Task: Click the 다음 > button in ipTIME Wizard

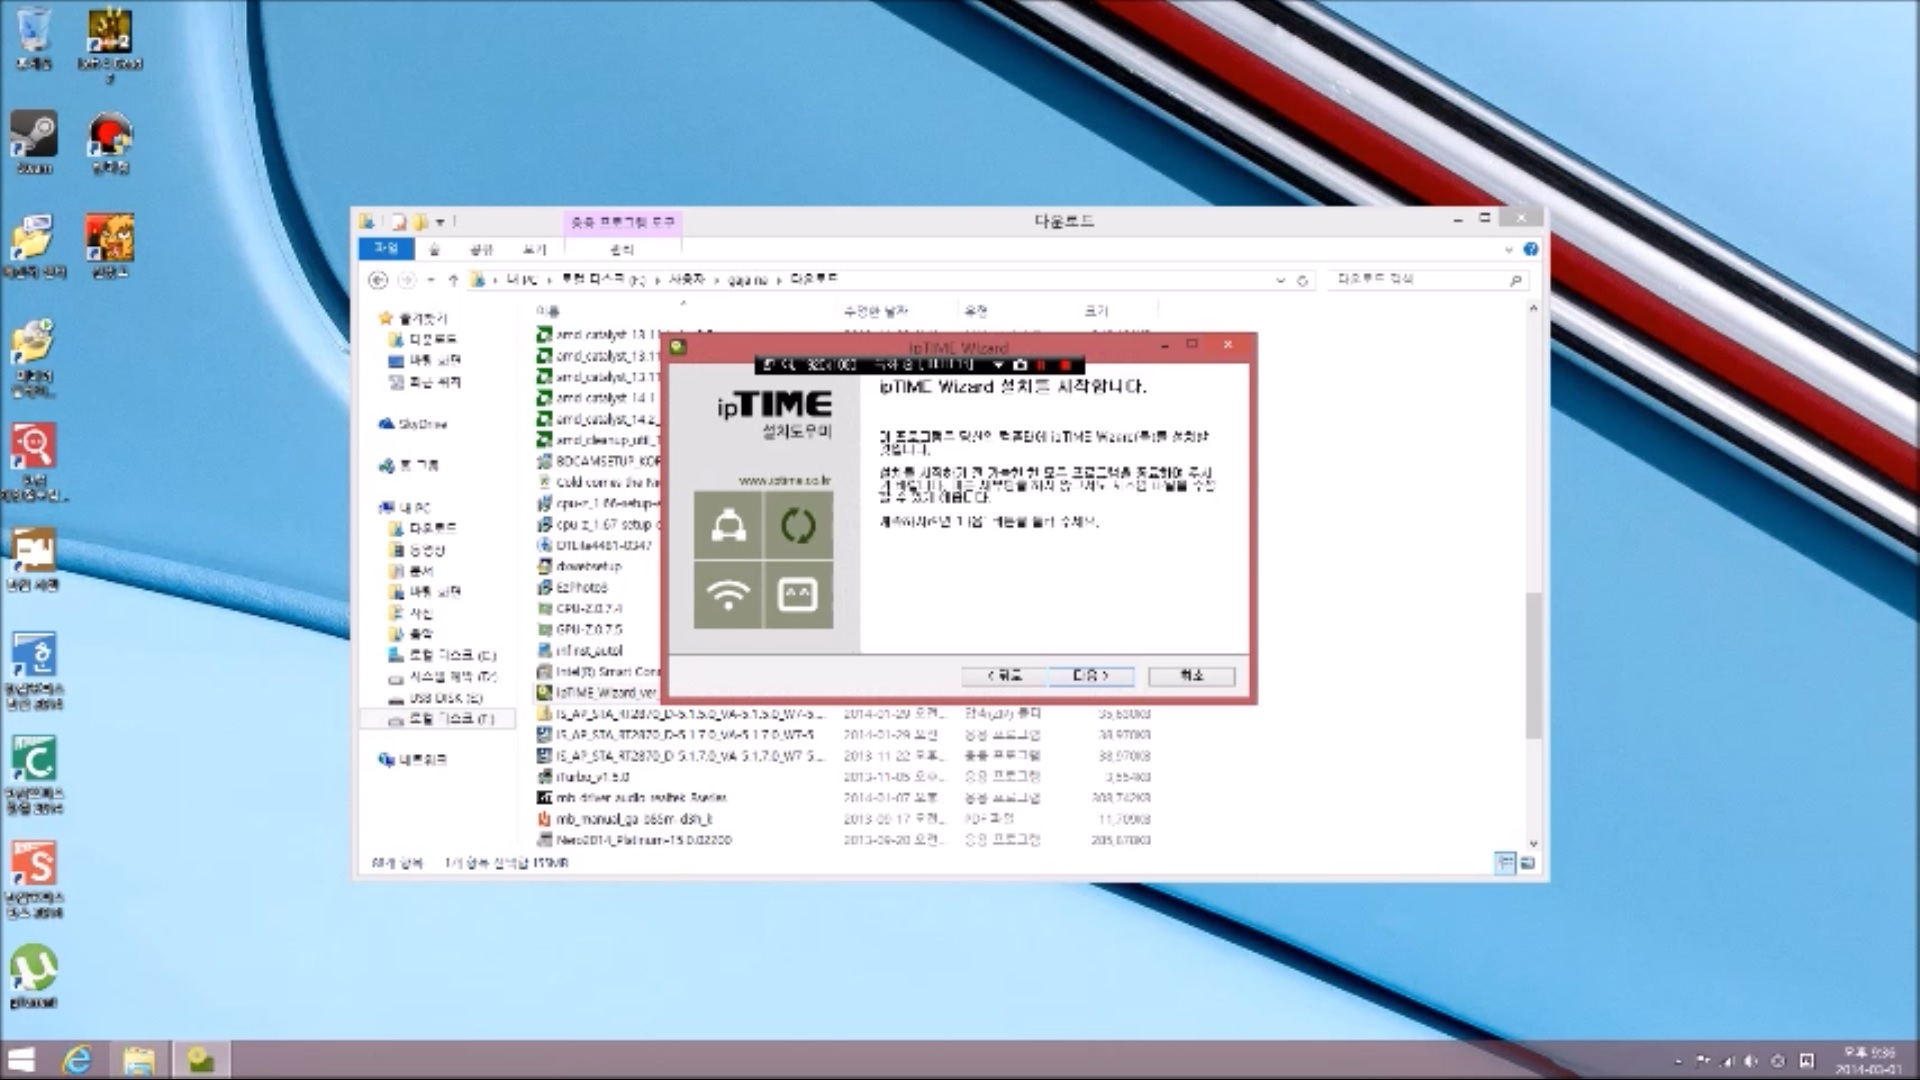Action: pyautogui.click(x=1091, y=676)
